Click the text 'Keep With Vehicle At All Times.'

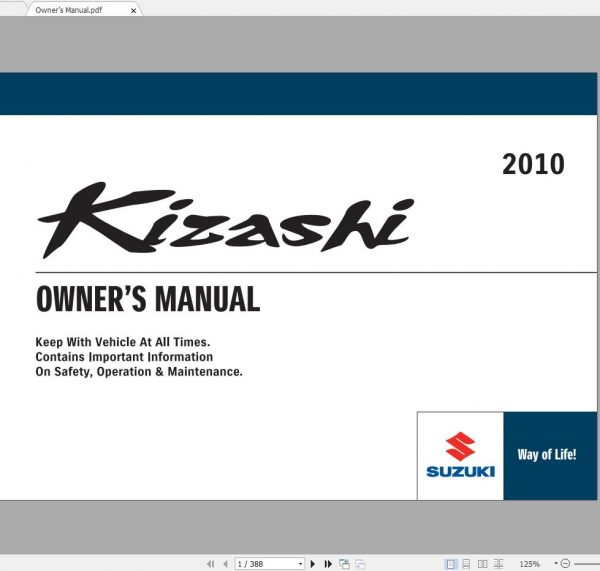coord(123,342)
